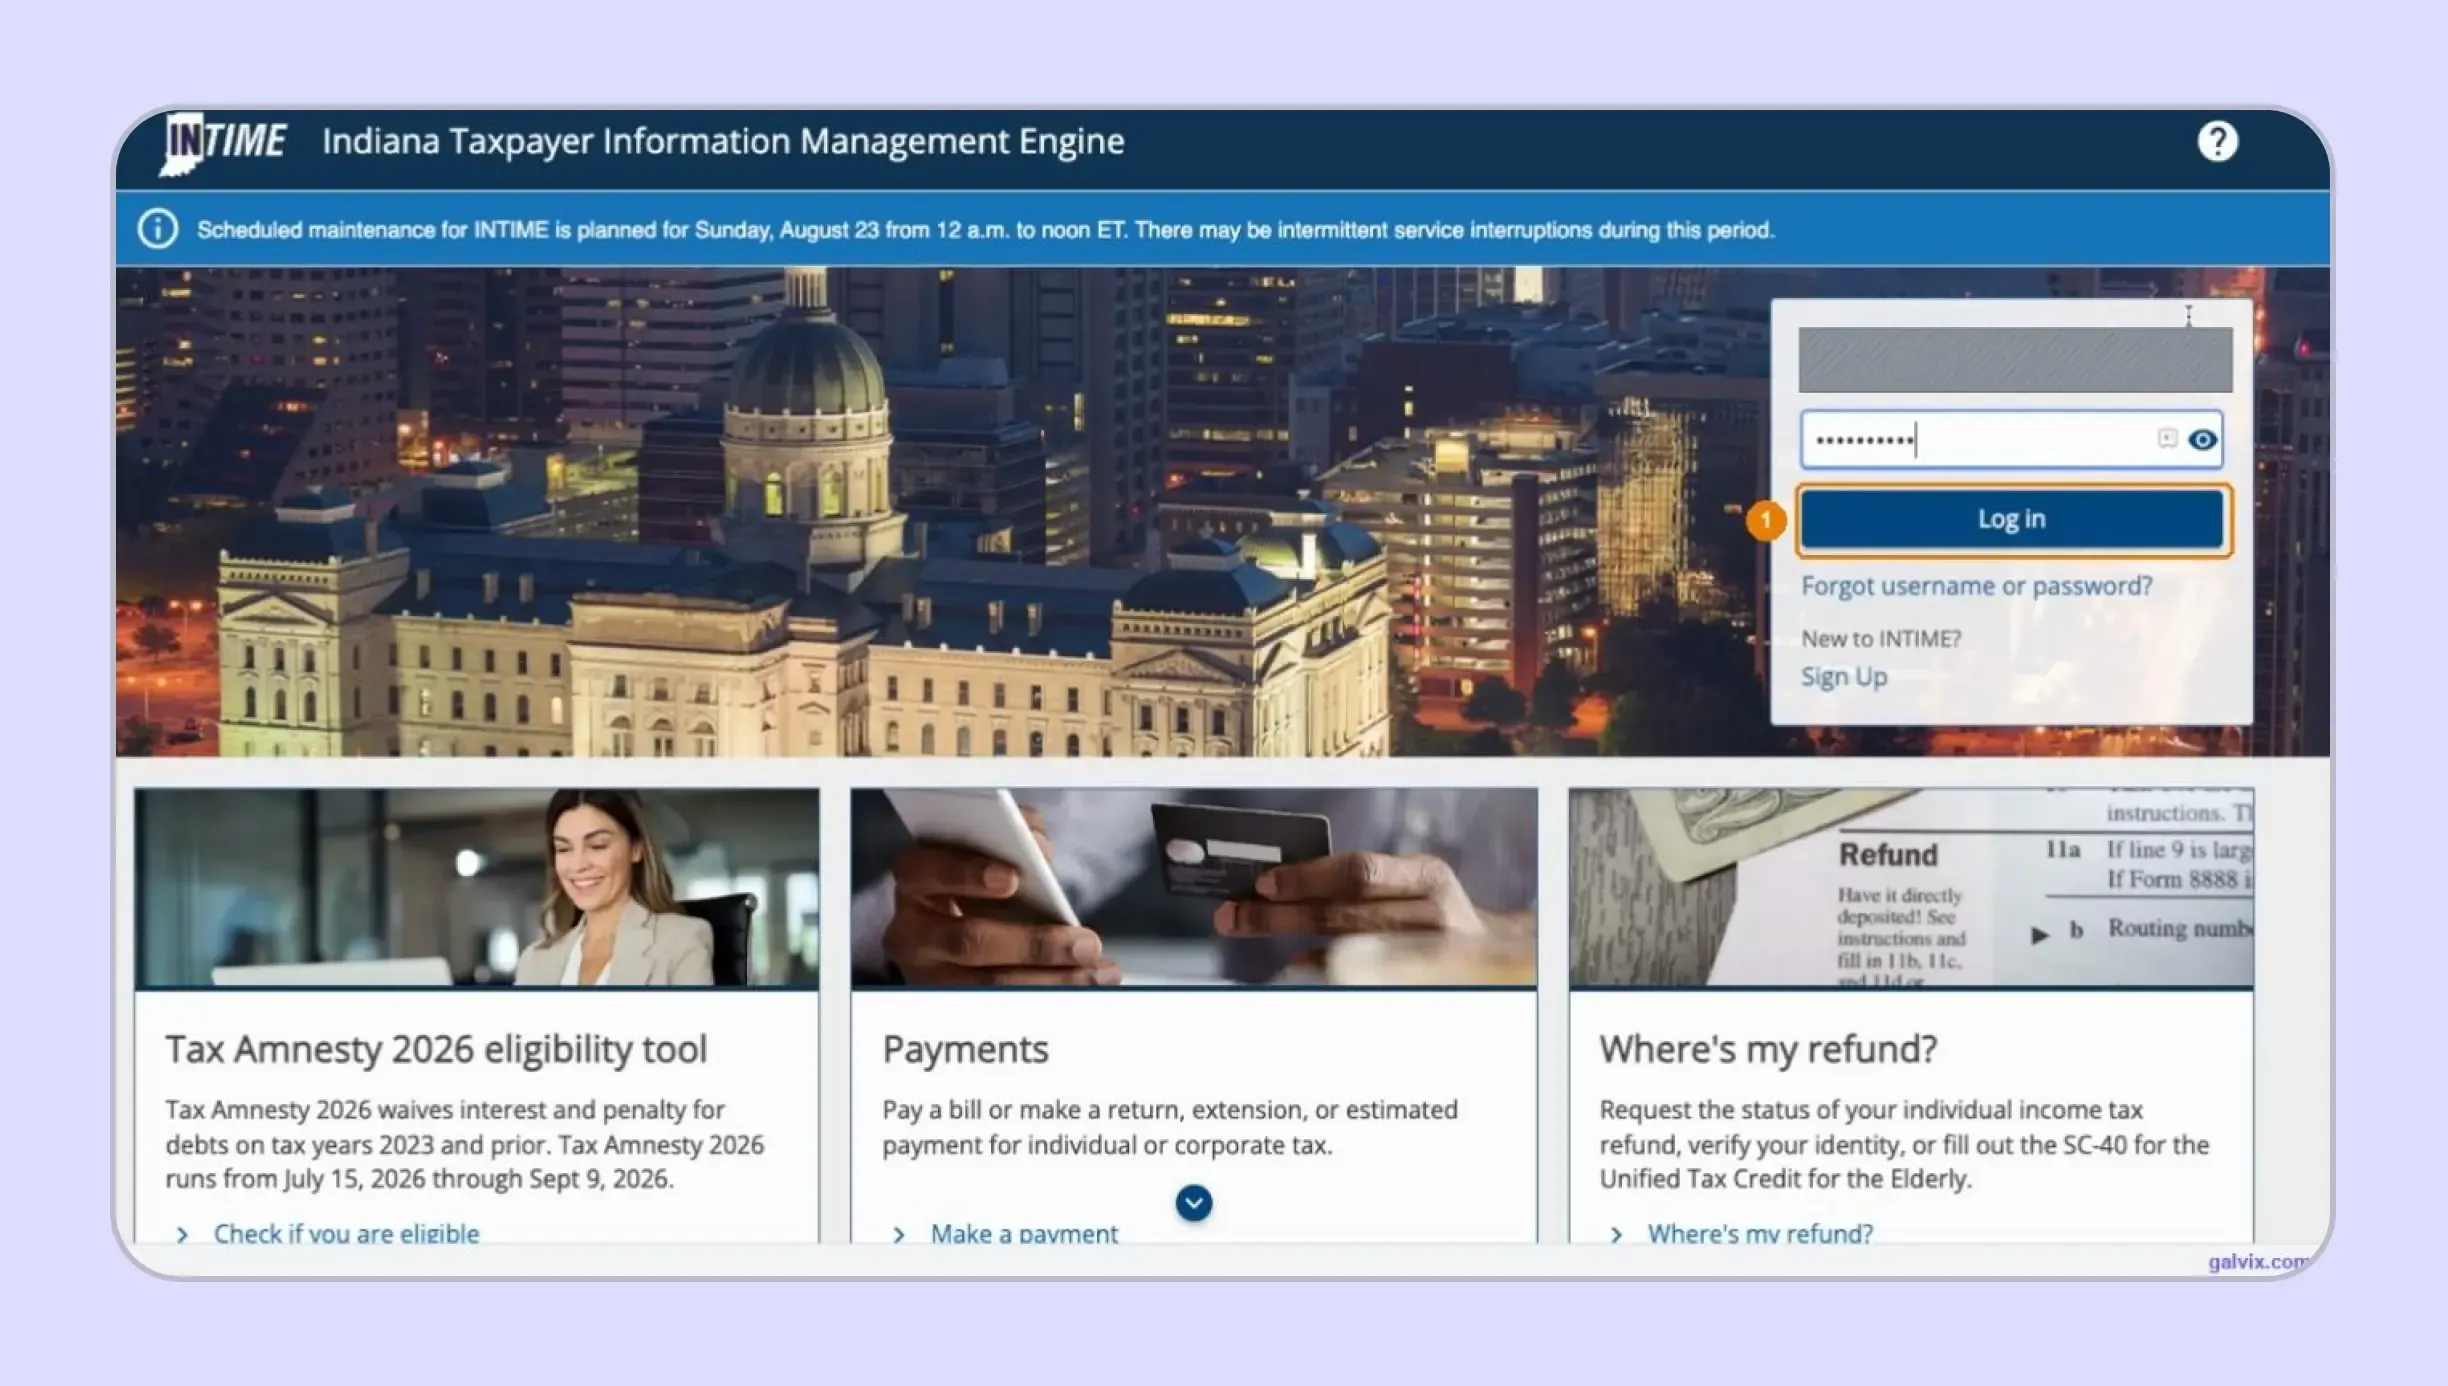Open the Where's my refund? link
The height and width of the screenshot is (1386, 2448).
point(1760,1233)
